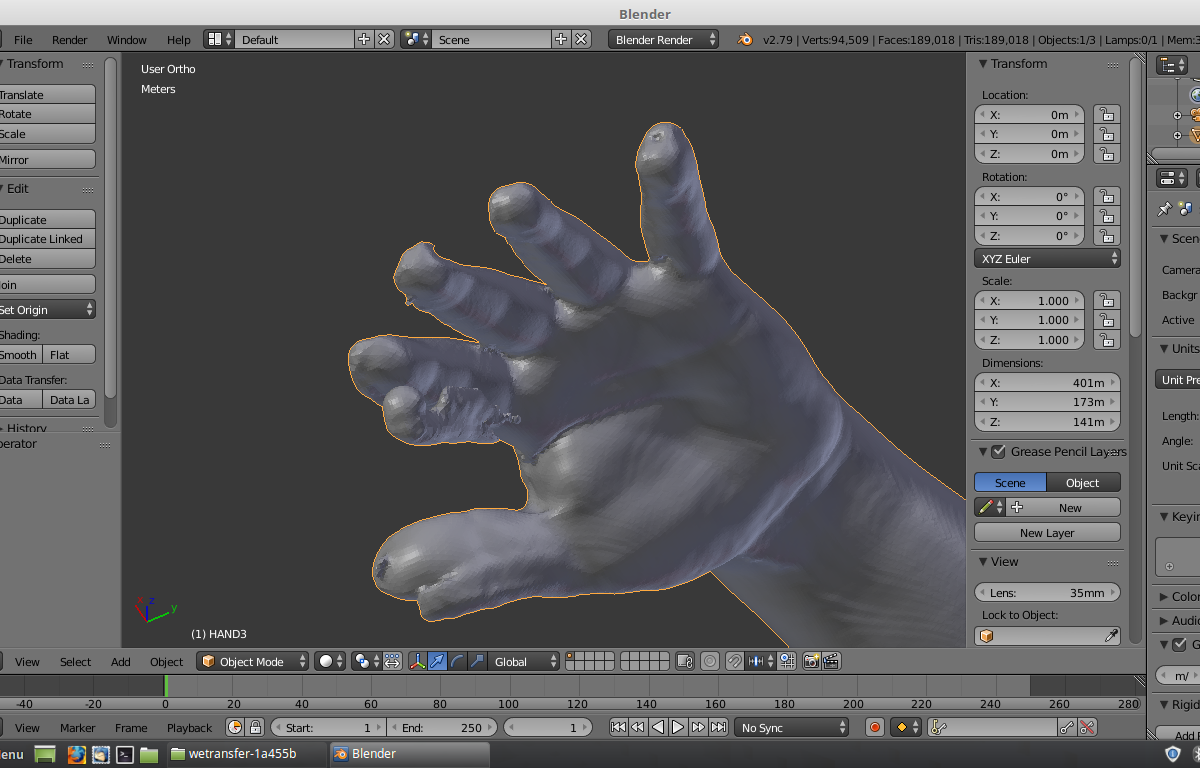Open the Window menu
The image size is (1200, 768).
click(x=127, y=39)
